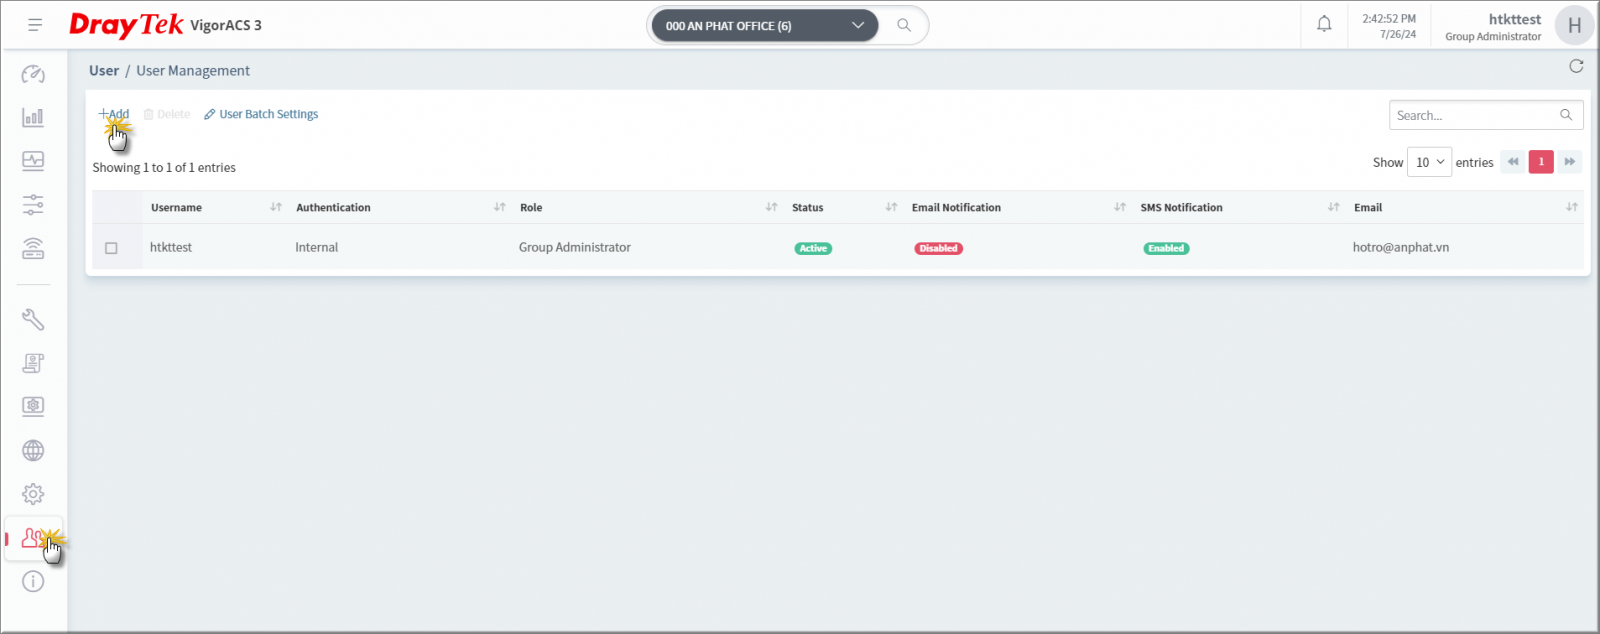Viewport: 1600px width, 634px height.
Task: Click the hotro@anphat.vn email cell
Action: click(1401, 247)
